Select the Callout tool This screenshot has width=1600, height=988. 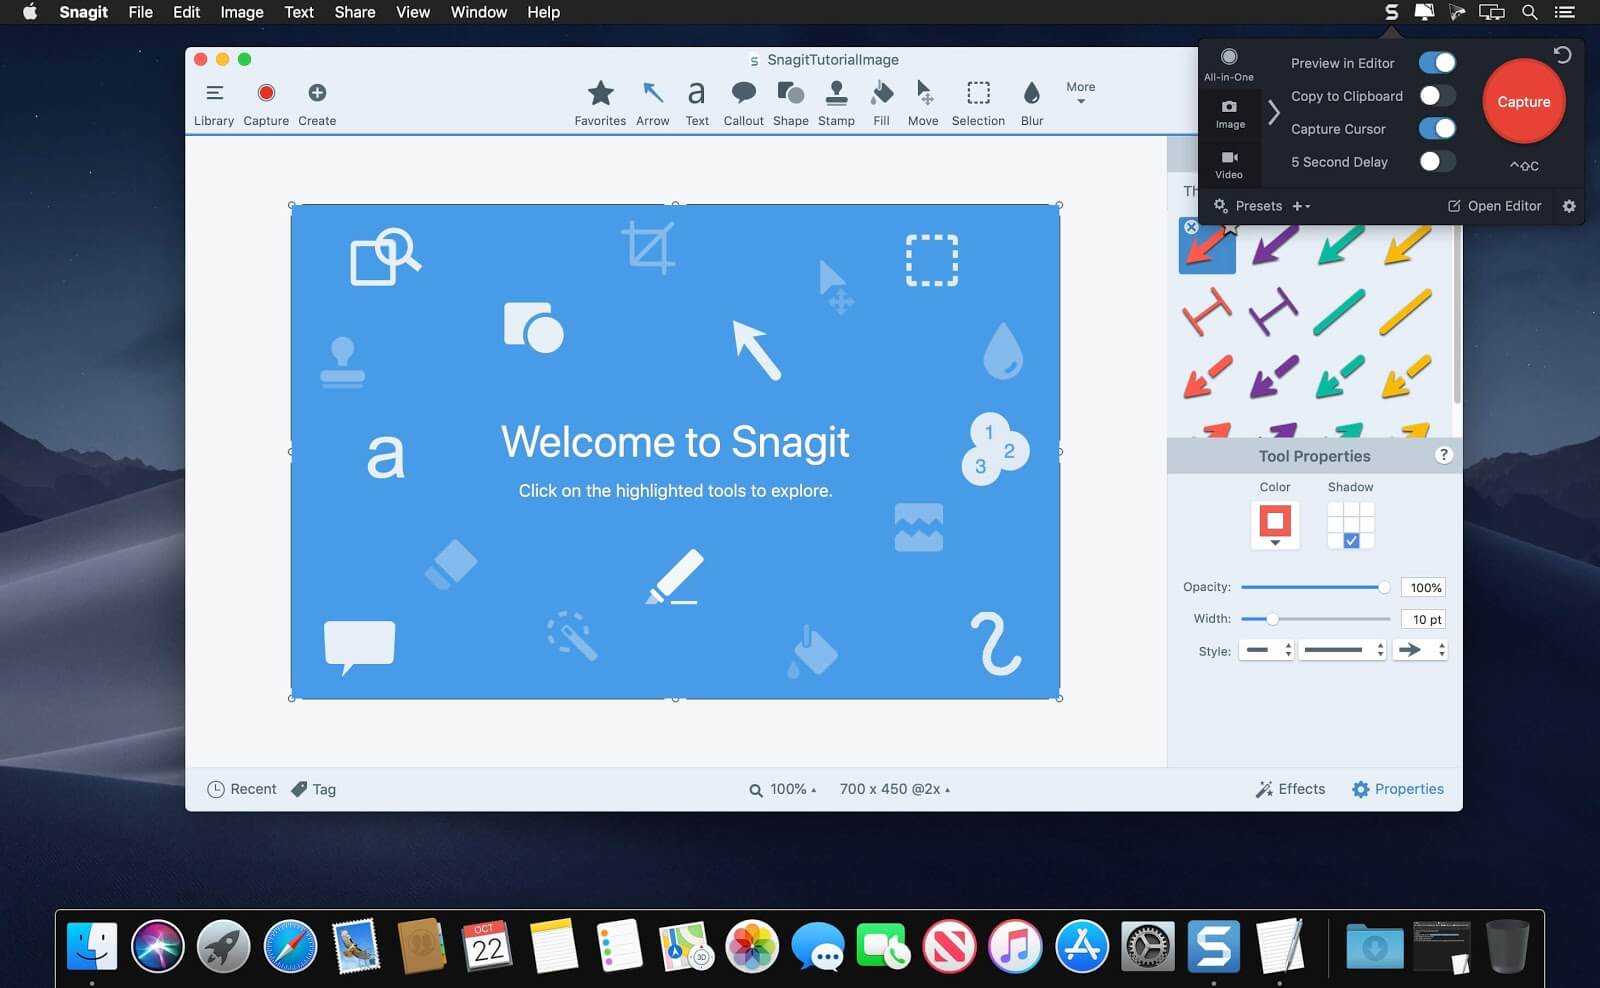click(743, 103)
